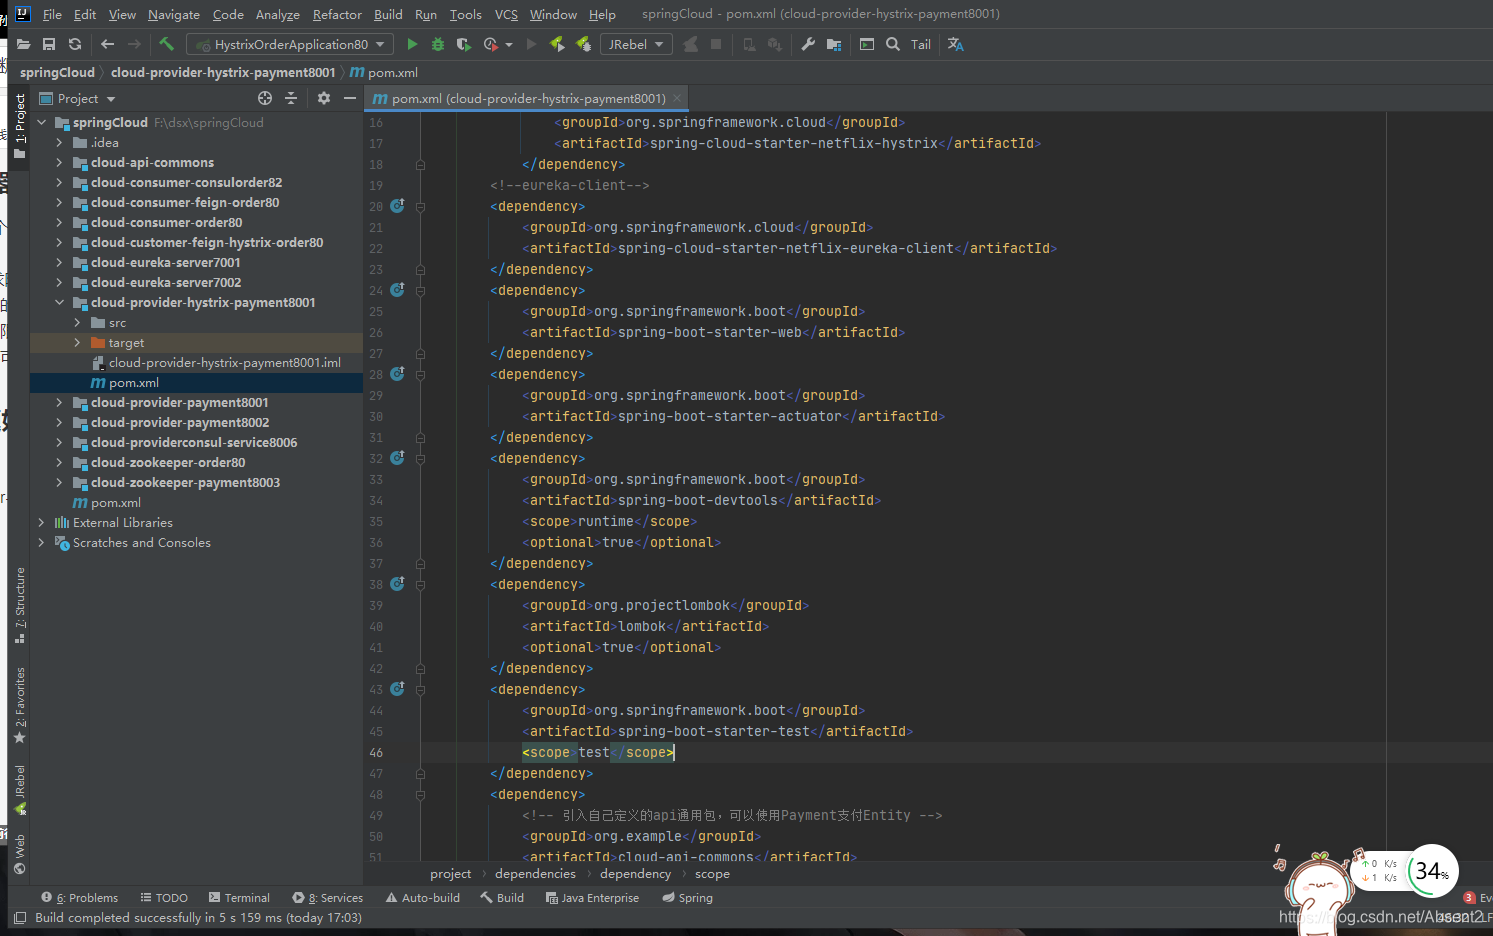The height and width of the screenshot is (936, 1493).
Task: Open Settings via the wrench icon
Action: tap(808, 44)
